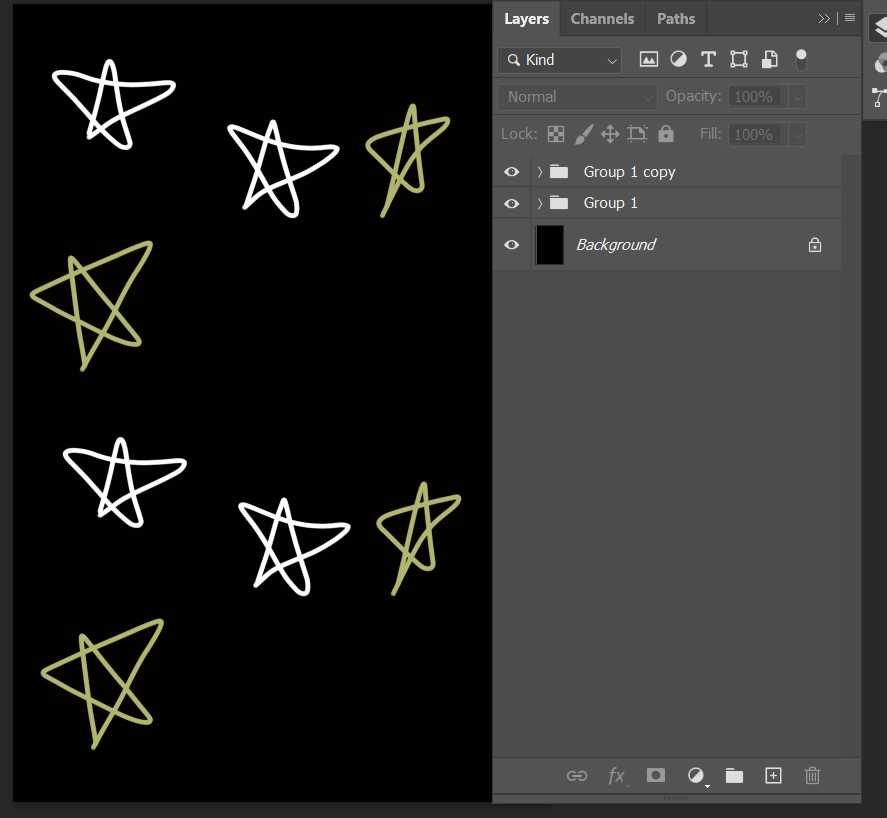This screenshot has width=887, height=818.
Task: Expand the Group 1 copy group
Action: point(538,171)
